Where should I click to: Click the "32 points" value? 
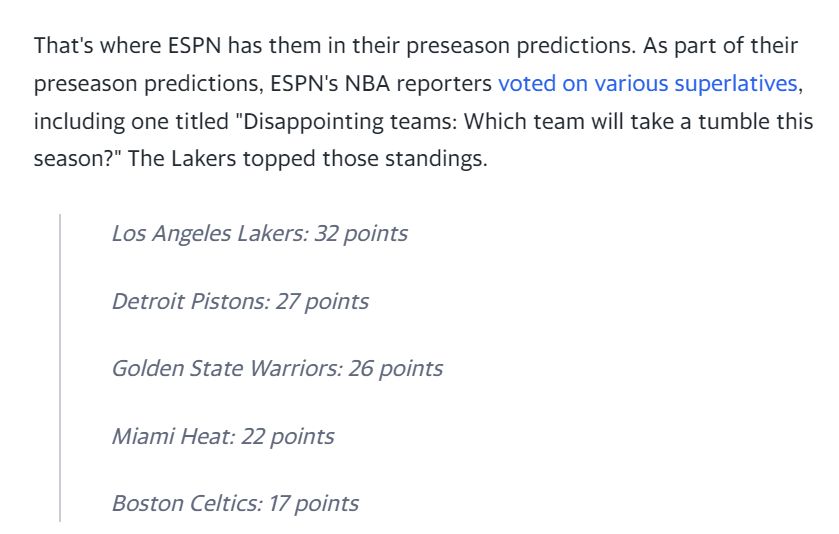361,234
